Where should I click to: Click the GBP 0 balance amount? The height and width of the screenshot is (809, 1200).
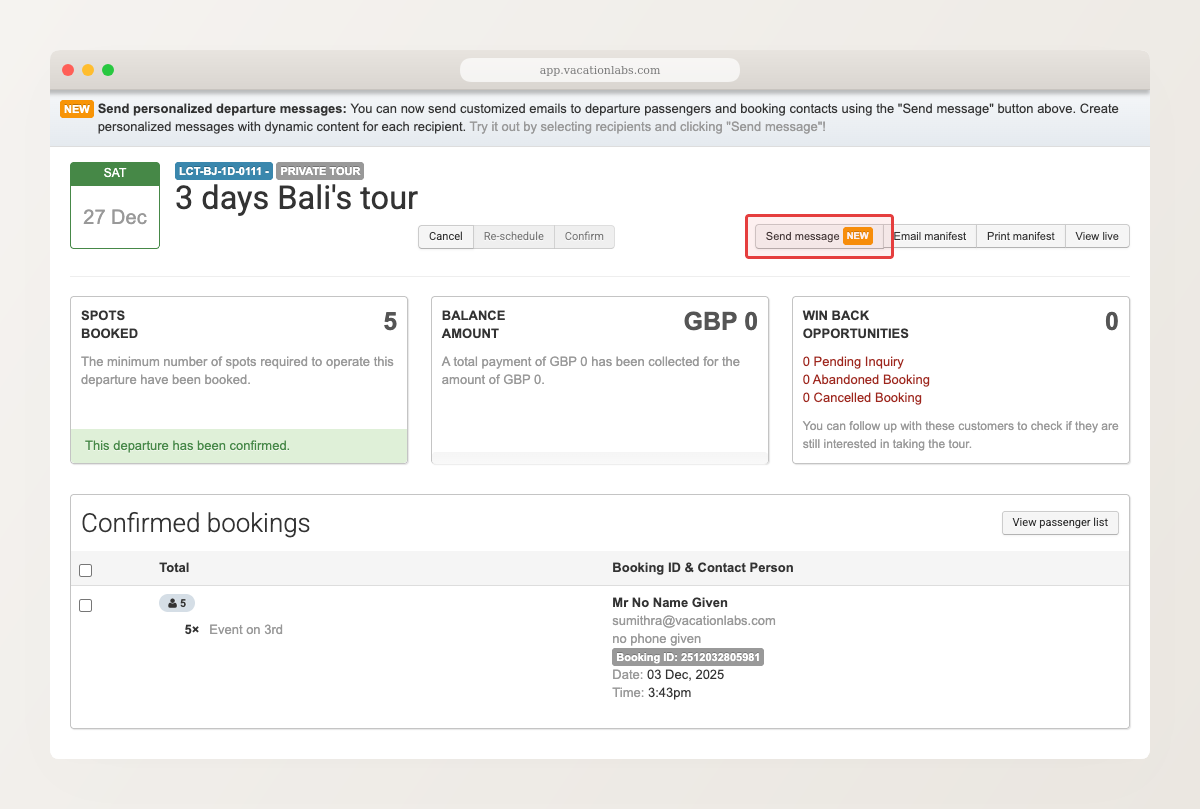click(x=721, y=321)
